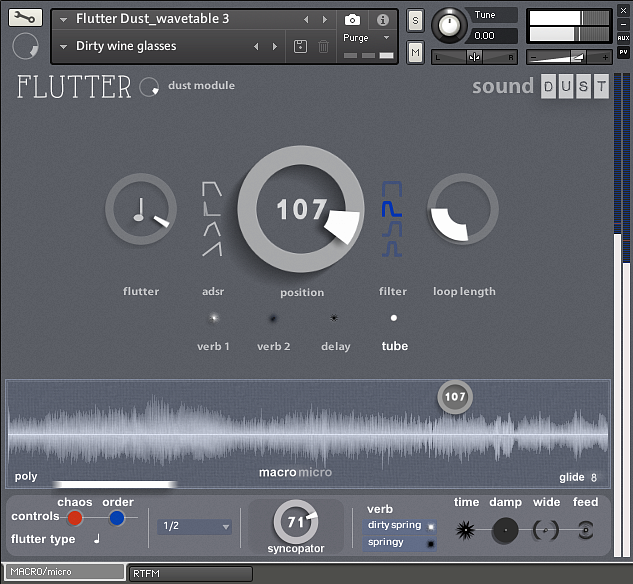633x584 pixels.
Task: Click the blue order button
Action: click(117, 518)
